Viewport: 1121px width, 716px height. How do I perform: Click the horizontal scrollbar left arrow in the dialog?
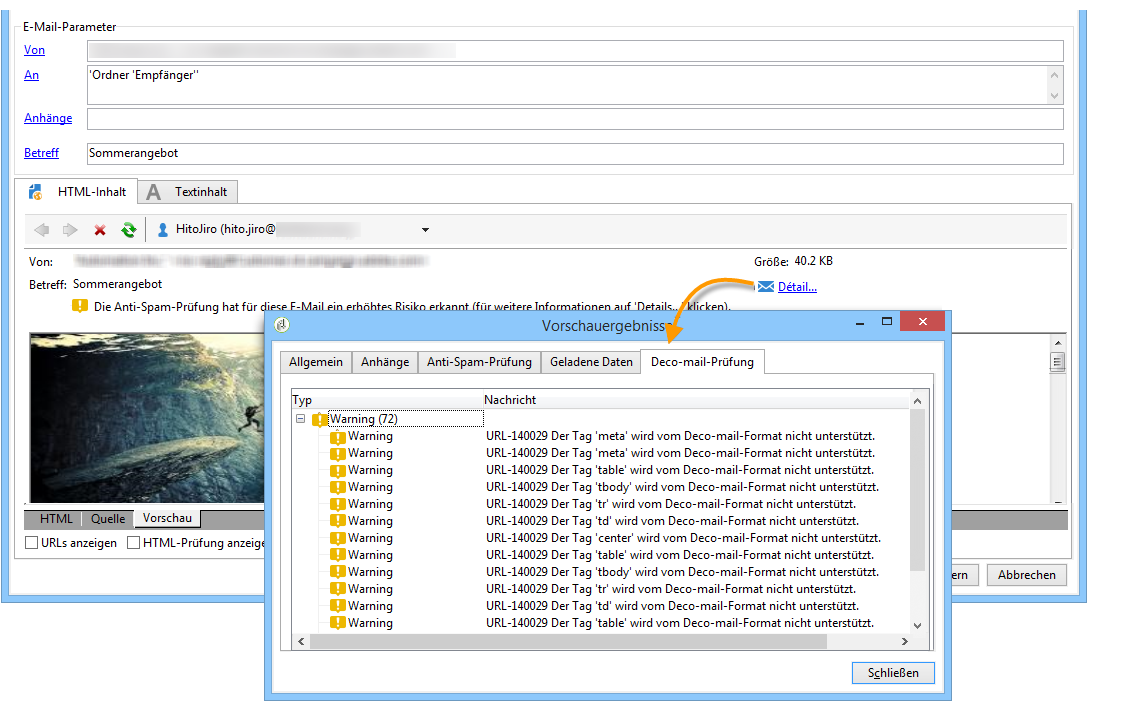pyautogui.click(x=302, y=642)
